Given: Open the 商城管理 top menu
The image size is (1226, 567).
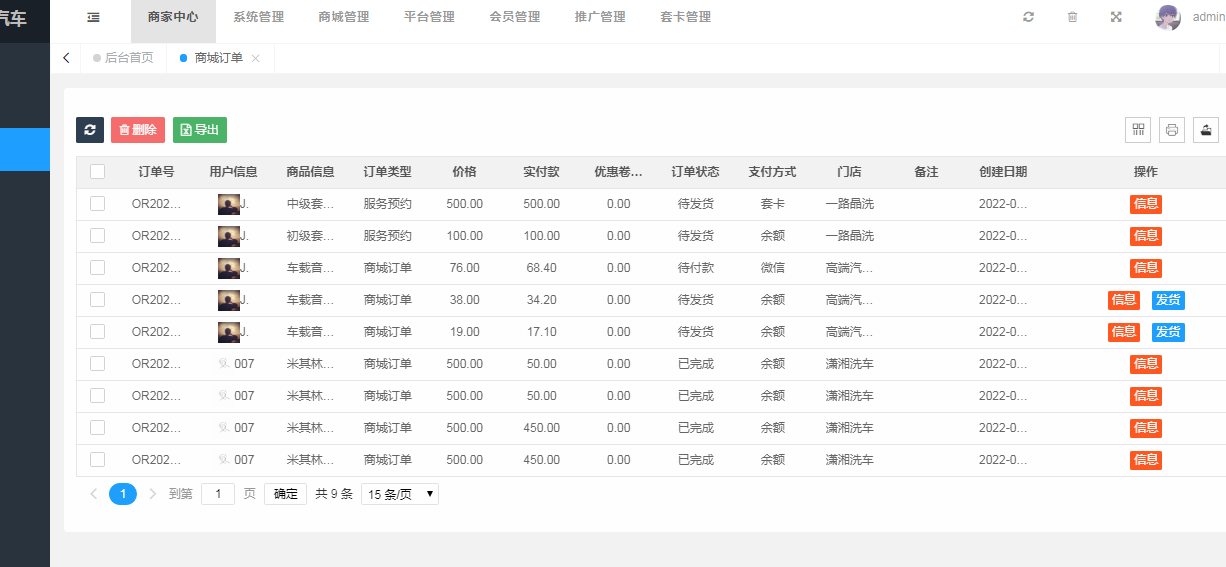Looking at the screenshot, I should click(344, 17).
